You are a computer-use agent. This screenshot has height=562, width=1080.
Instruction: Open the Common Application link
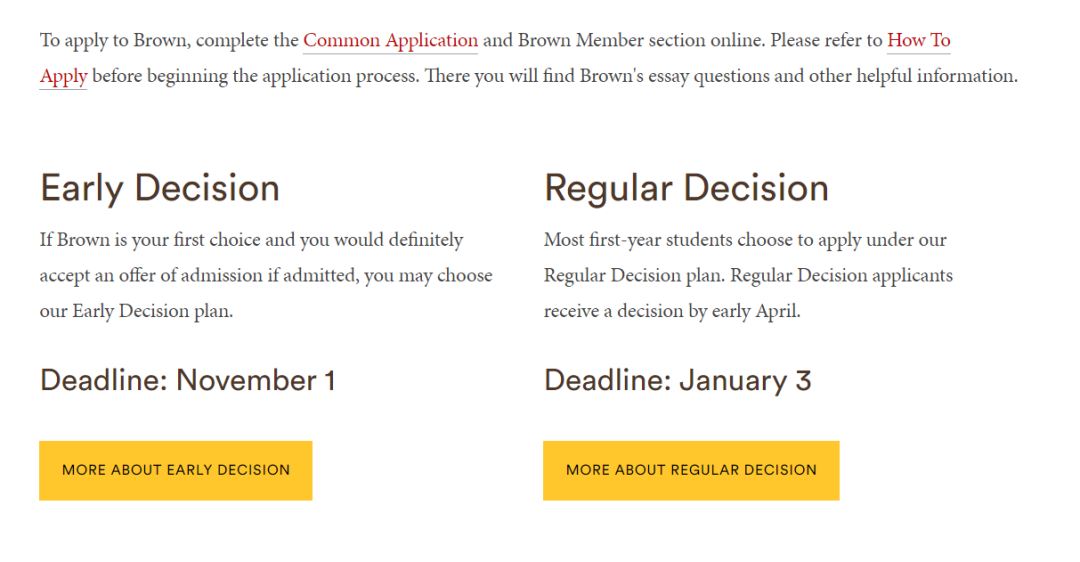tap(390, 41)
